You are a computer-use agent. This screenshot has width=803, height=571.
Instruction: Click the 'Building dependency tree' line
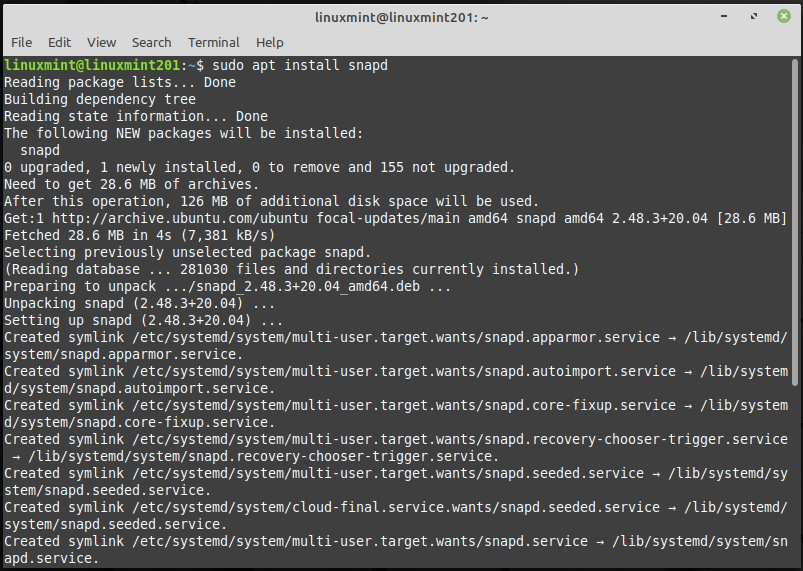pos(100,99)
